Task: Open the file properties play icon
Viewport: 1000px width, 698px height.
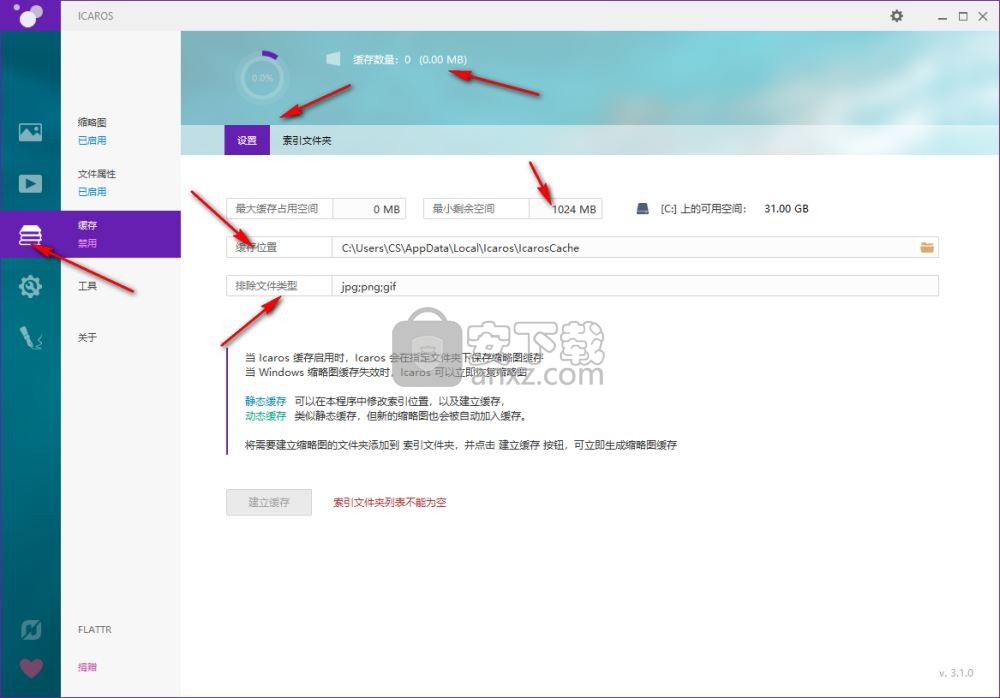Action: (30, 184)
